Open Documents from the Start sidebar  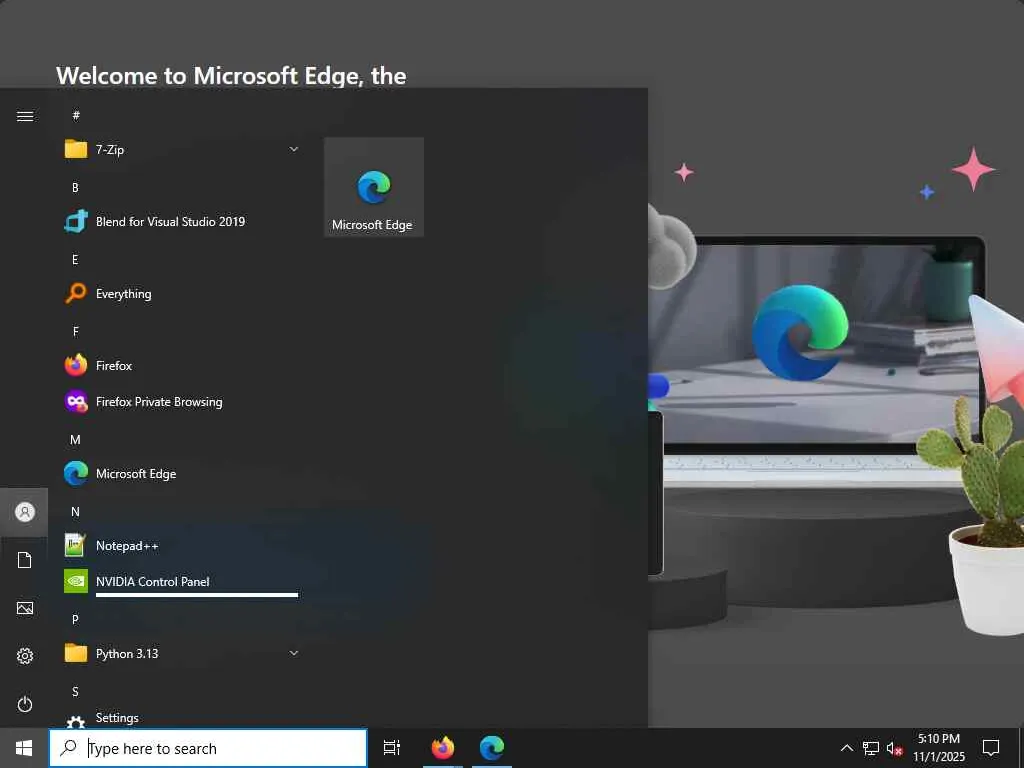tap(25, 560)
